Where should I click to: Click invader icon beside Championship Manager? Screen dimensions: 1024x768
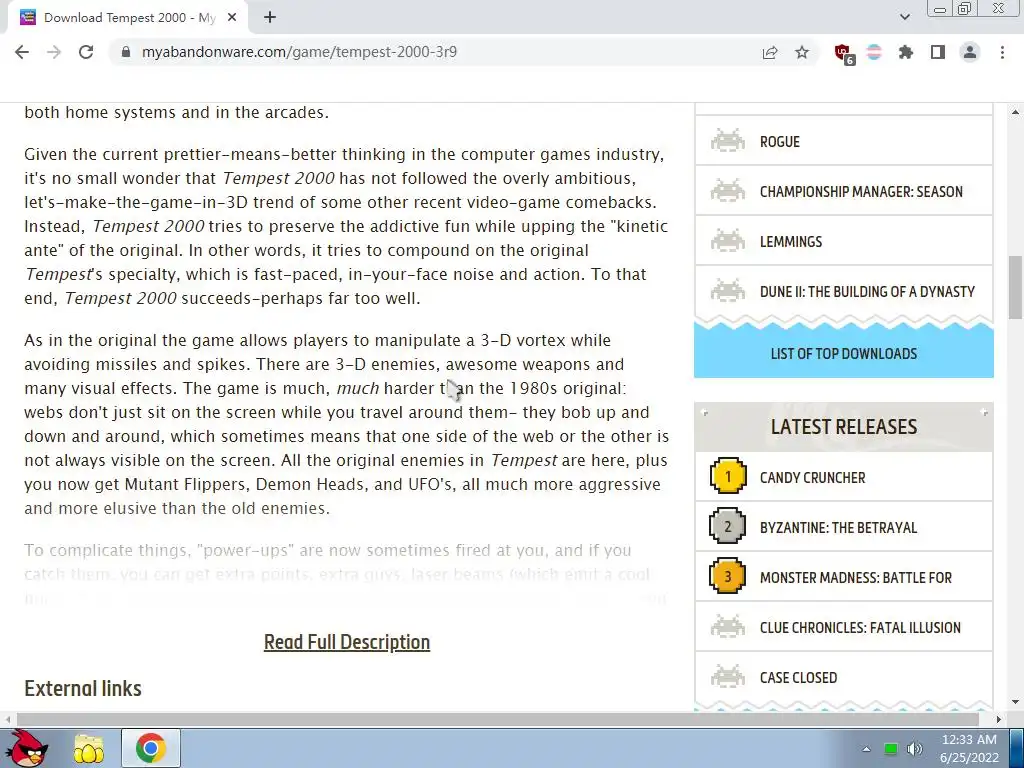728,191
